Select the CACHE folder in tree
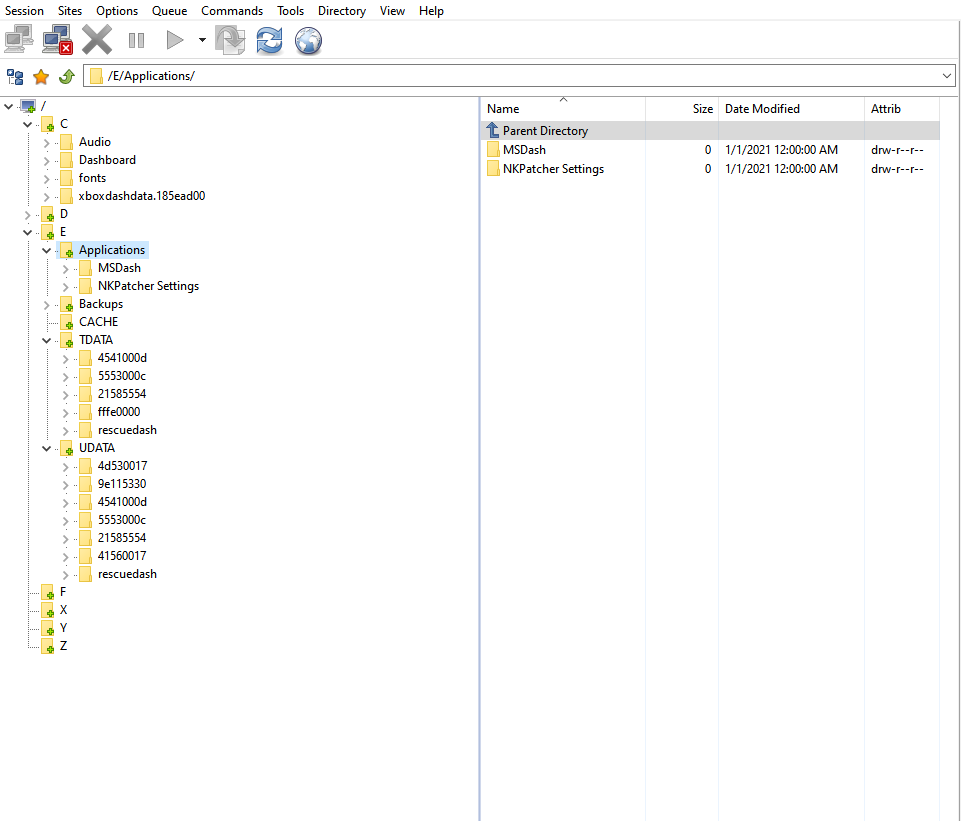This screenshot has height=821, width=961. (x=99, y=322)
